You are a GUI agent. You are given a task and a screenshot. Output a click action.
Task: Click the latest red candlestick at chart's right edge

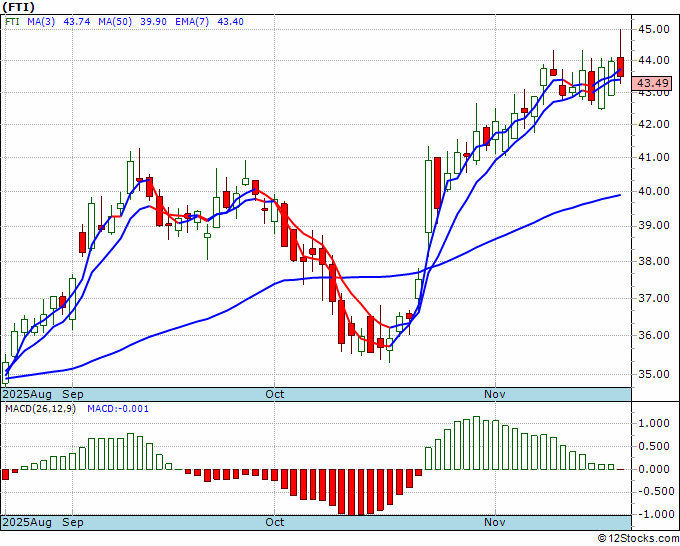coord(621,67)
